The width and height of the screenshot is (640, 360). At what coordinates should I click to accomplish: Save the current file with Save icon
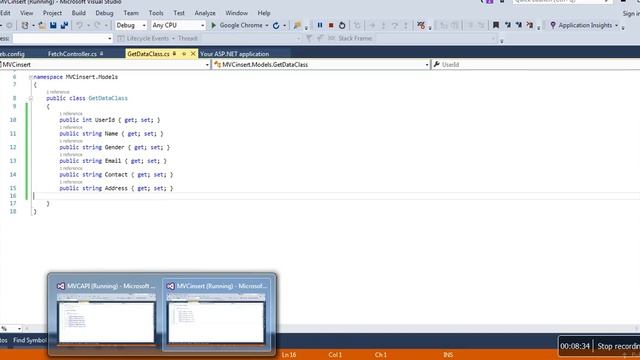(53, 25)
